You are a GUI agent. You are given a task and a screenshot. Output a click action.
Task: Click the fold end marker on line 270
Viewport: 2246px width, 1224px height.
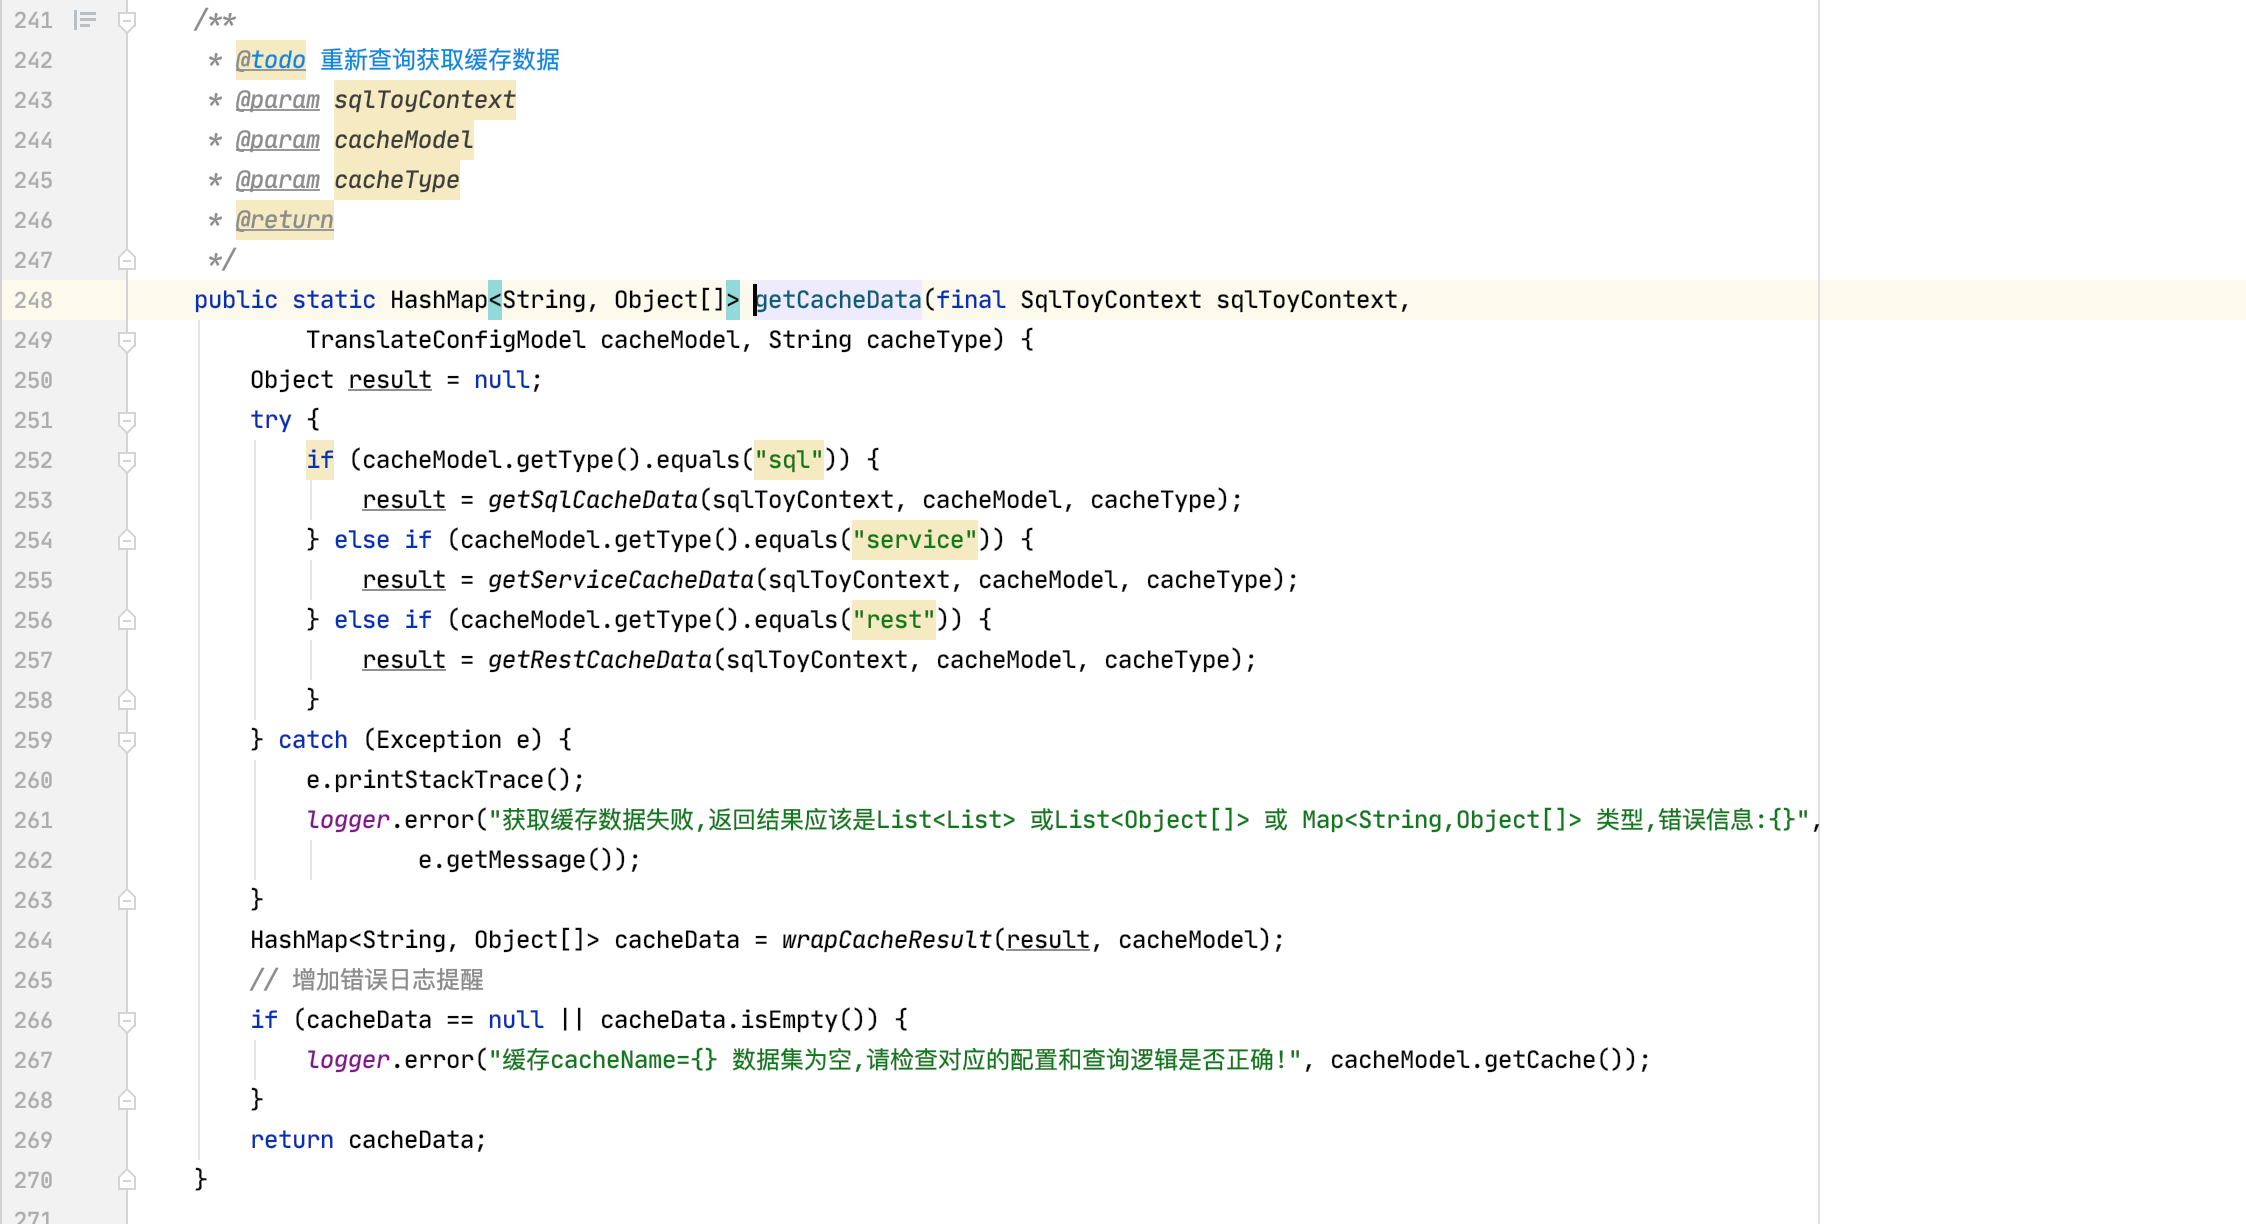click(127, 1181)
